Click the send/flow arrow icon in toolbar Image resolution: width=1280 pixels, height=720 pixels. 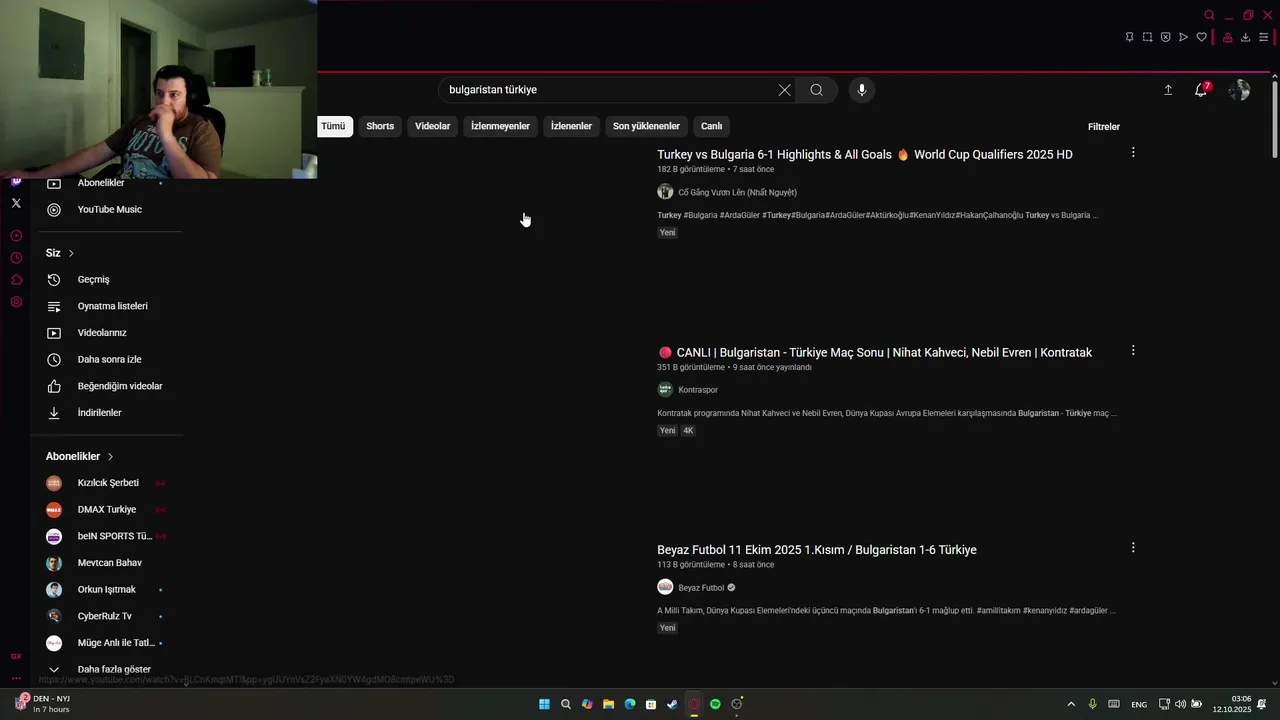(x=1183, y=37)
